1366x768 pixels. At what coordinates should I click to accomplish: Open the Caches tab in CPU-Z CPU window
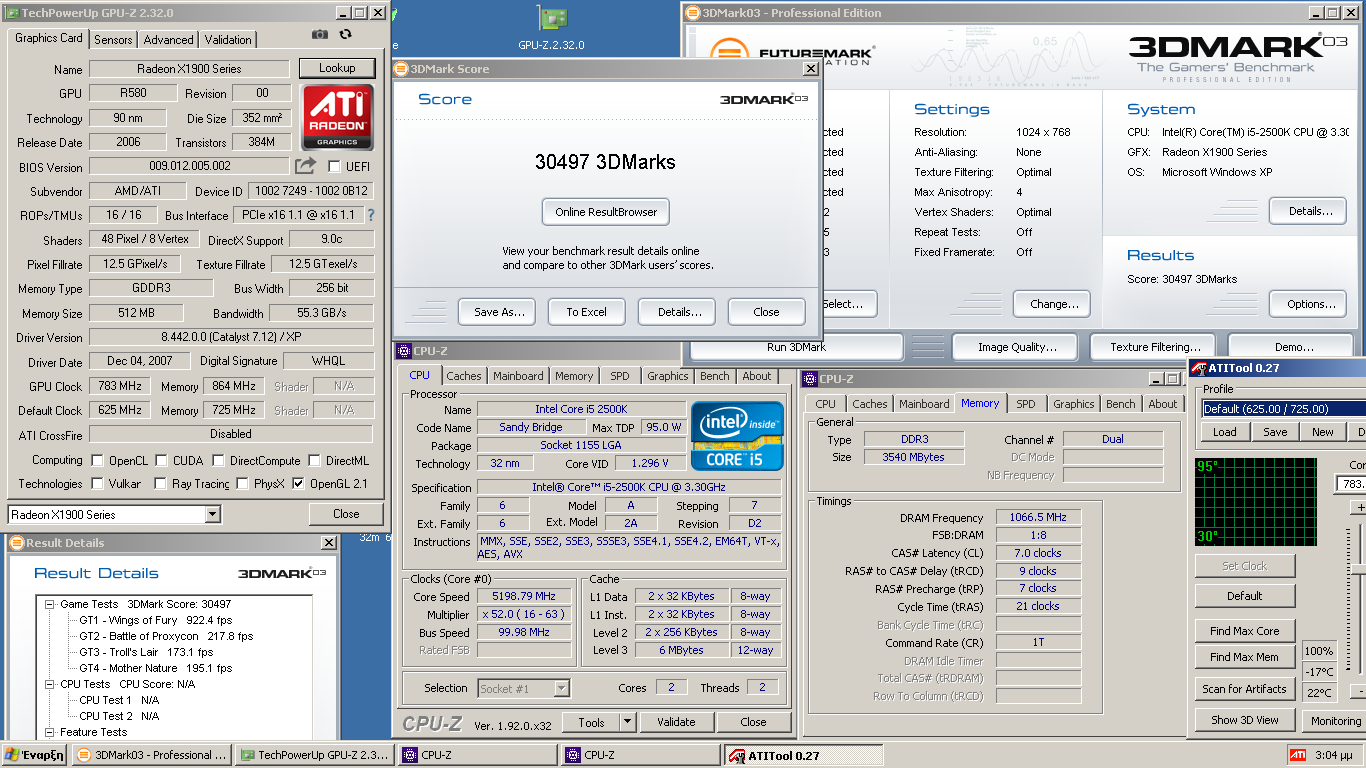click(463, 376)
